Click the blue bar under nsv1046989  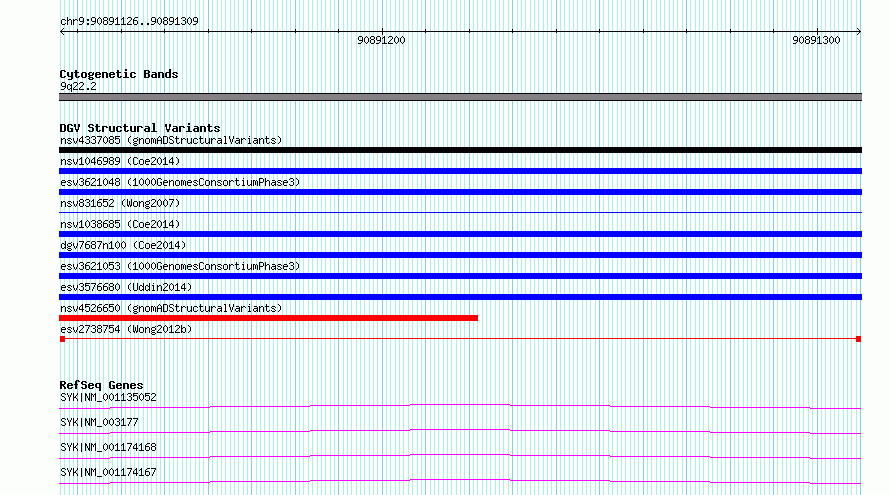[x=460, y=171]
